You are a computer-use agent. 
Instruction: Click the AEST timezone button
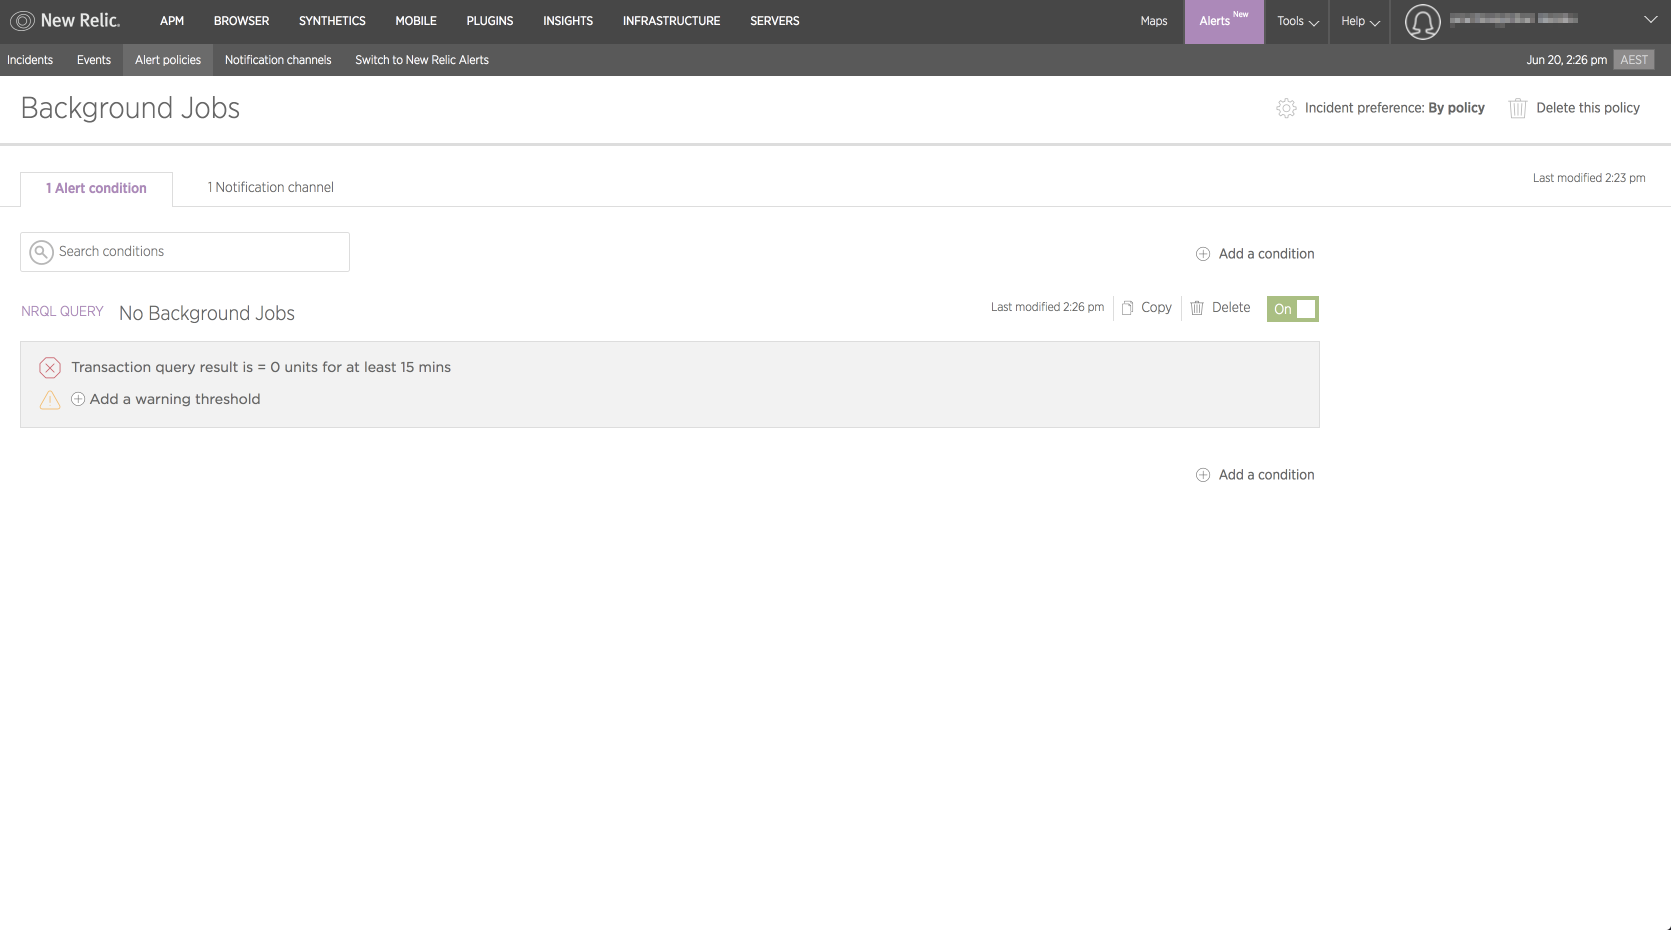coord(1634,60)
